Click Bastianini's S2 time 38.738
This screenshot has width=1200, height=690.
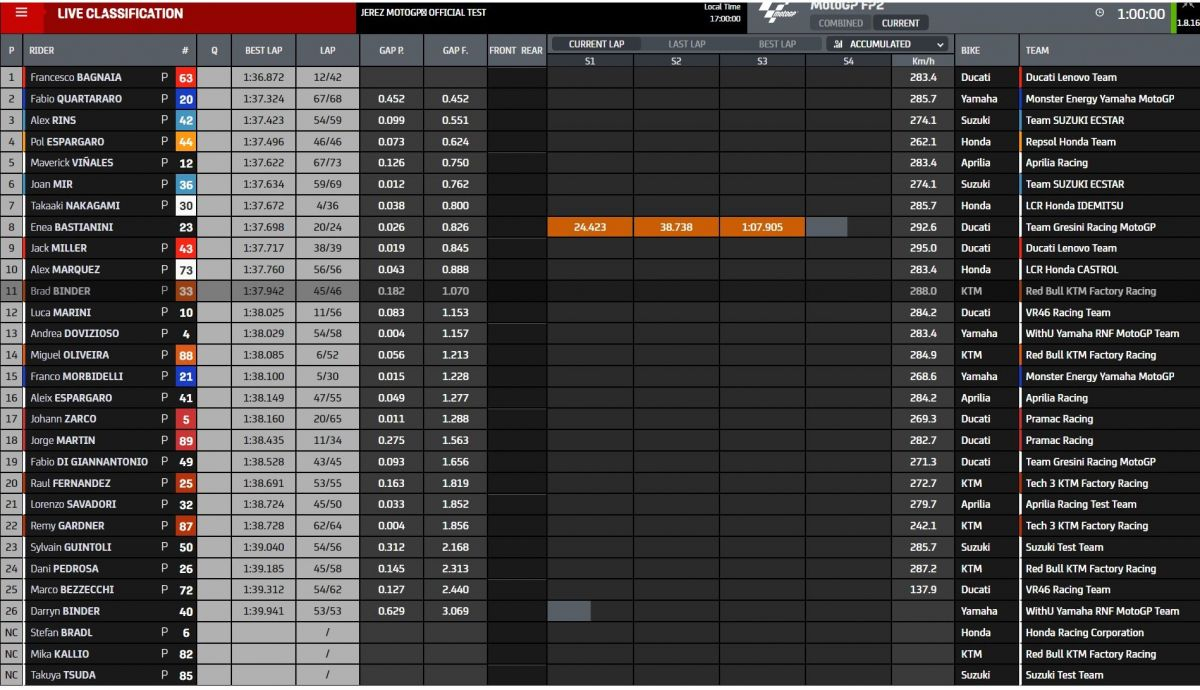coord(676,227)
